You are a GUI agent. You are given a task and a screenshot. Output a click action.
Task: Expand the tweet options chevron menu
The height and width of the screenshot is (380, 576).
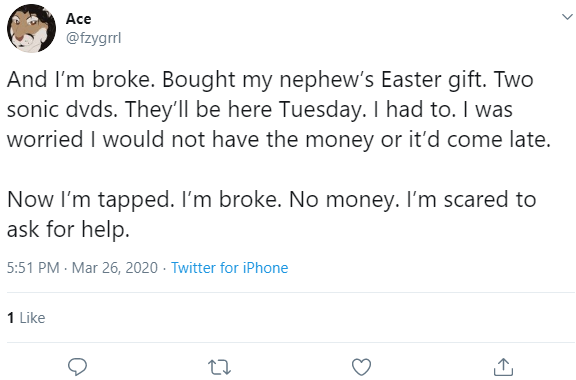point(567,17)
